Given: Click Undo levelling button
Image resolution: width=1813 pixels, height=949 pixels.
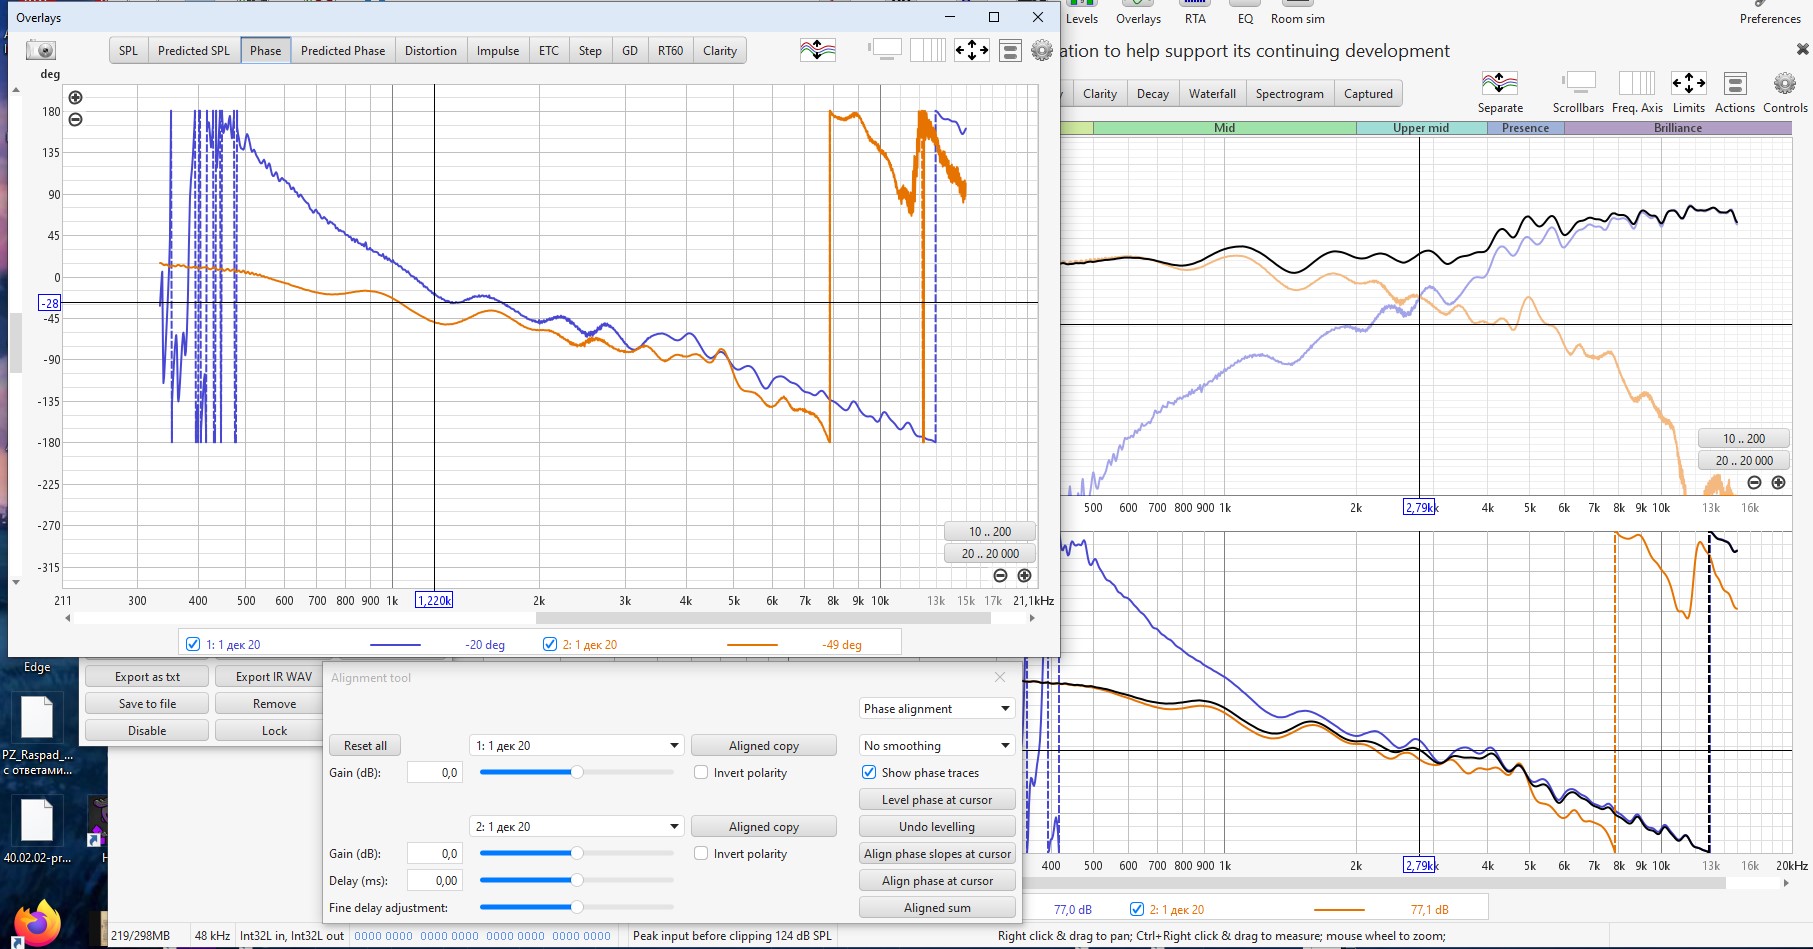Looking at the screenshot, I should point(937,826).
